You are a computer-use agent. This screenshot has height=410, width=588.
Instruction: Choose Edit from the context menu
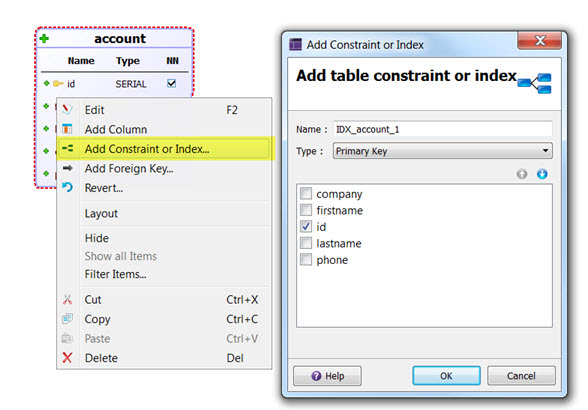pyautogui.click(x=164, y=110)
